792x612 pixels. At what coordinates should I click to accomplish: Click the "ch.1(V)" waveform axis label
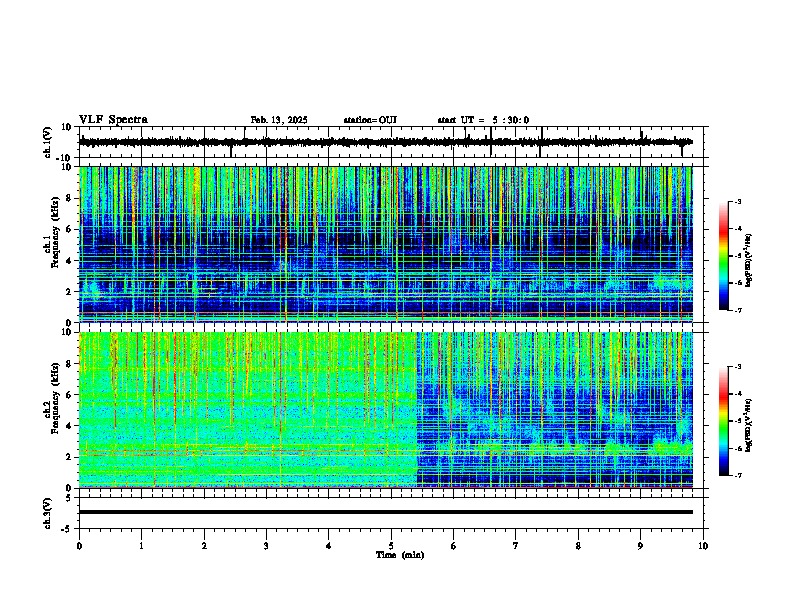coord(48,142)
